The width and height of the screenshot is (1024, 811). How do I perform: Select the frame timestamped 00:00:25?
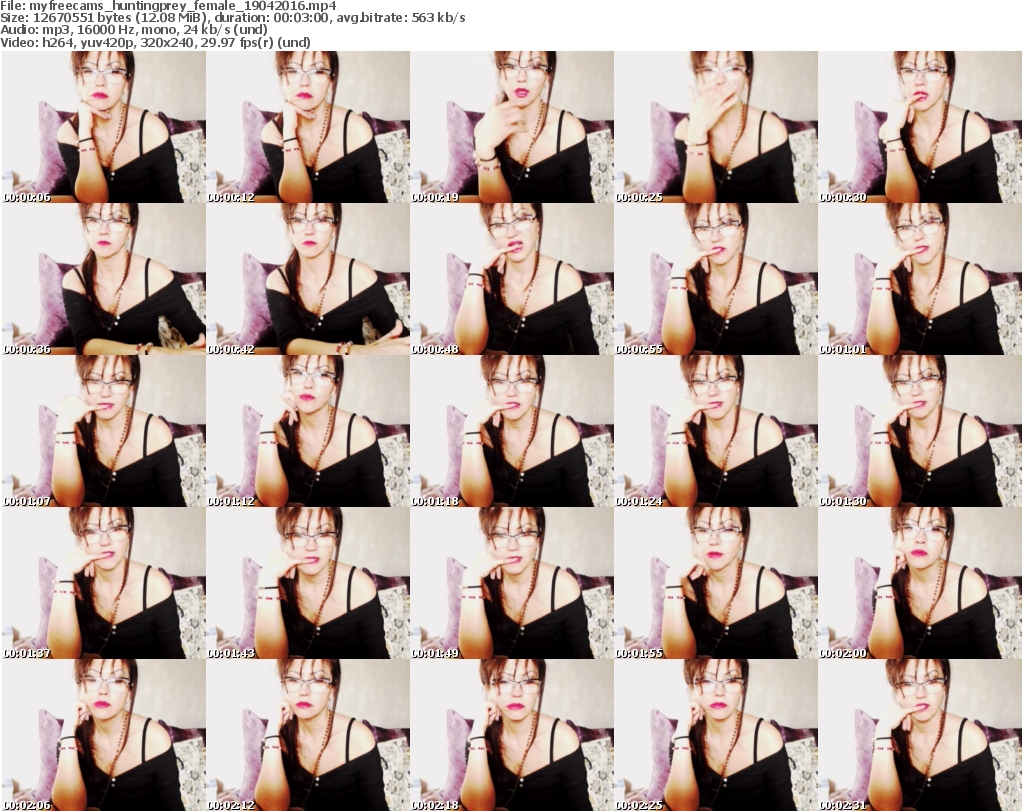click(716, 127)
